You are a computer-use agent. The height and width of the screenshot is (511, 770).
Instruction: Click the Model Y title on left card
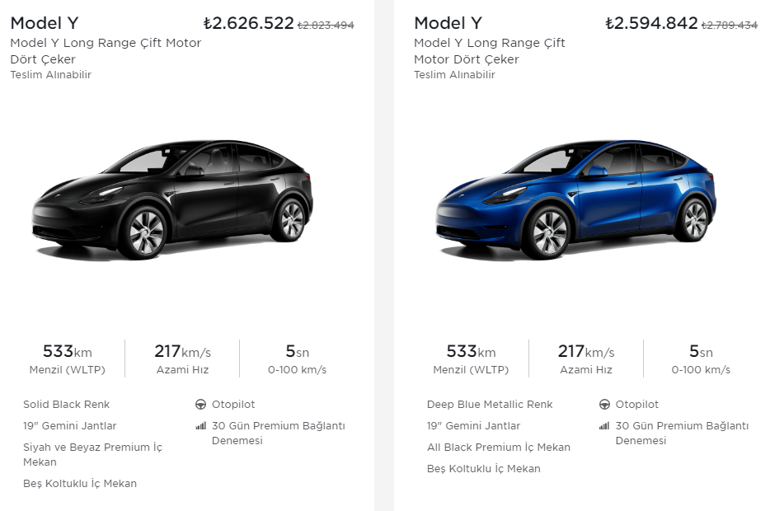tap(44, 23)
